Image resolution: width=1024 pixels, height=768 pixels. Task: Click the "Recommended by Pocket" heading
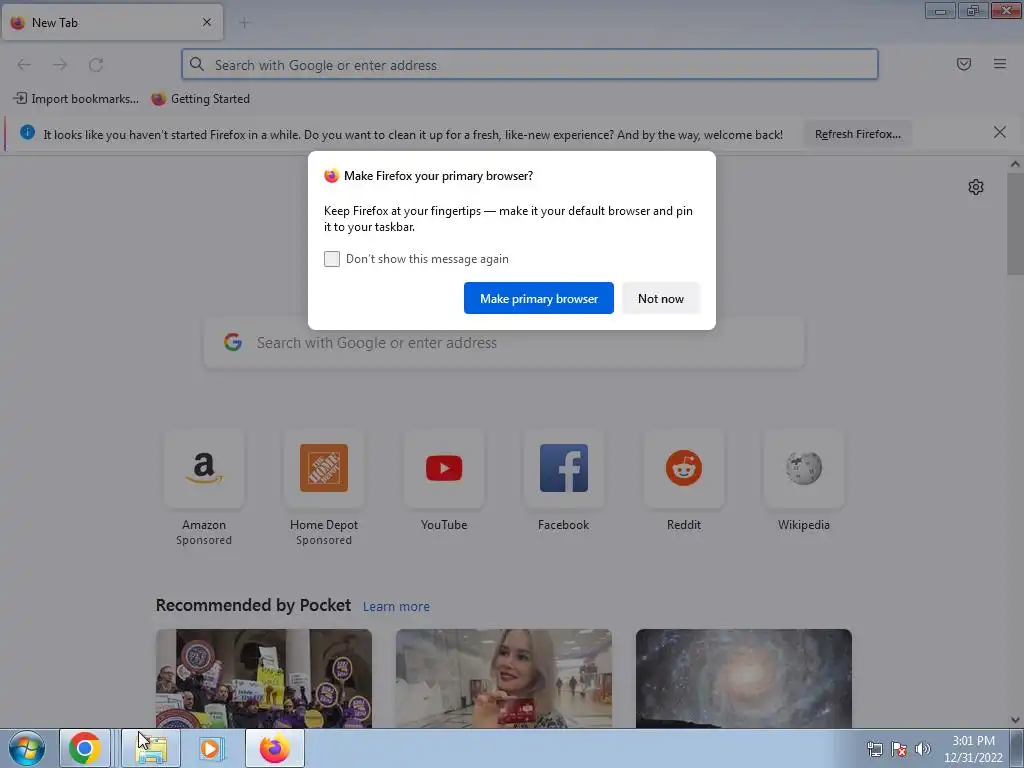(253, 605)
